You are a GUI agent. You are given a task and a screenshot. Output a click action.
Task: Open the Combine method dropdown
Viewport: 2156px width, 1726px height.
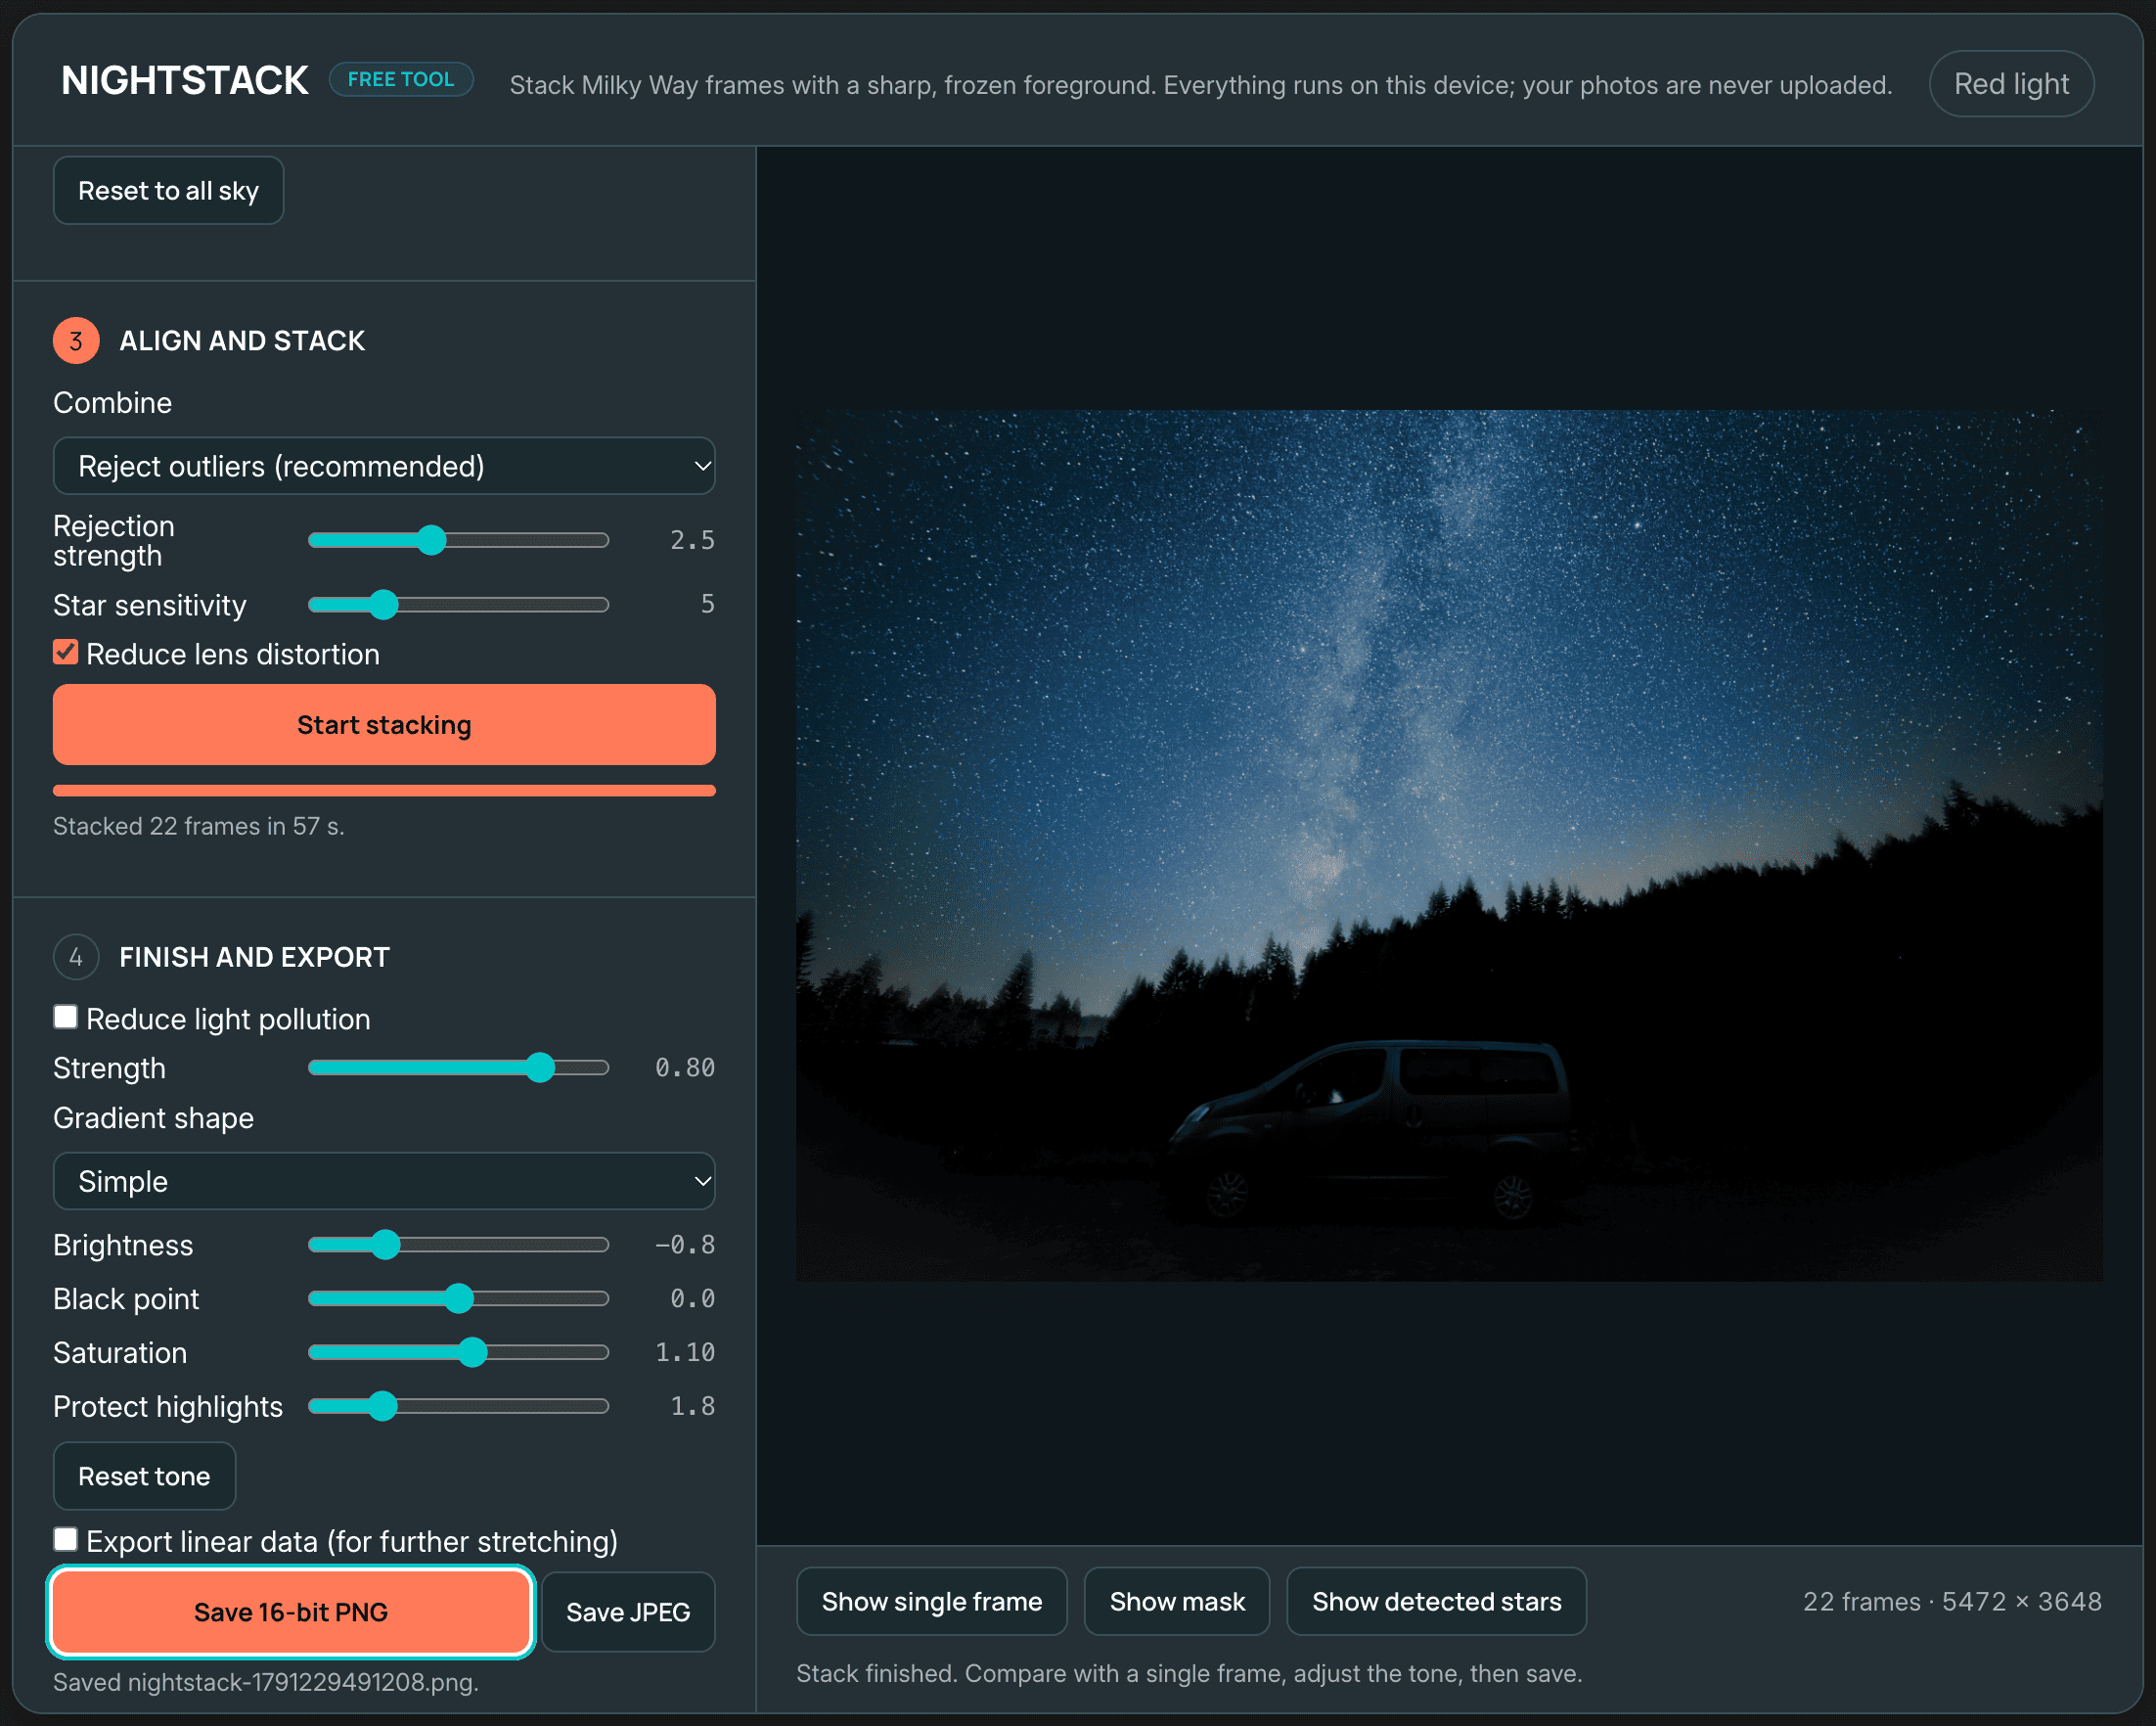pos(384,466)
